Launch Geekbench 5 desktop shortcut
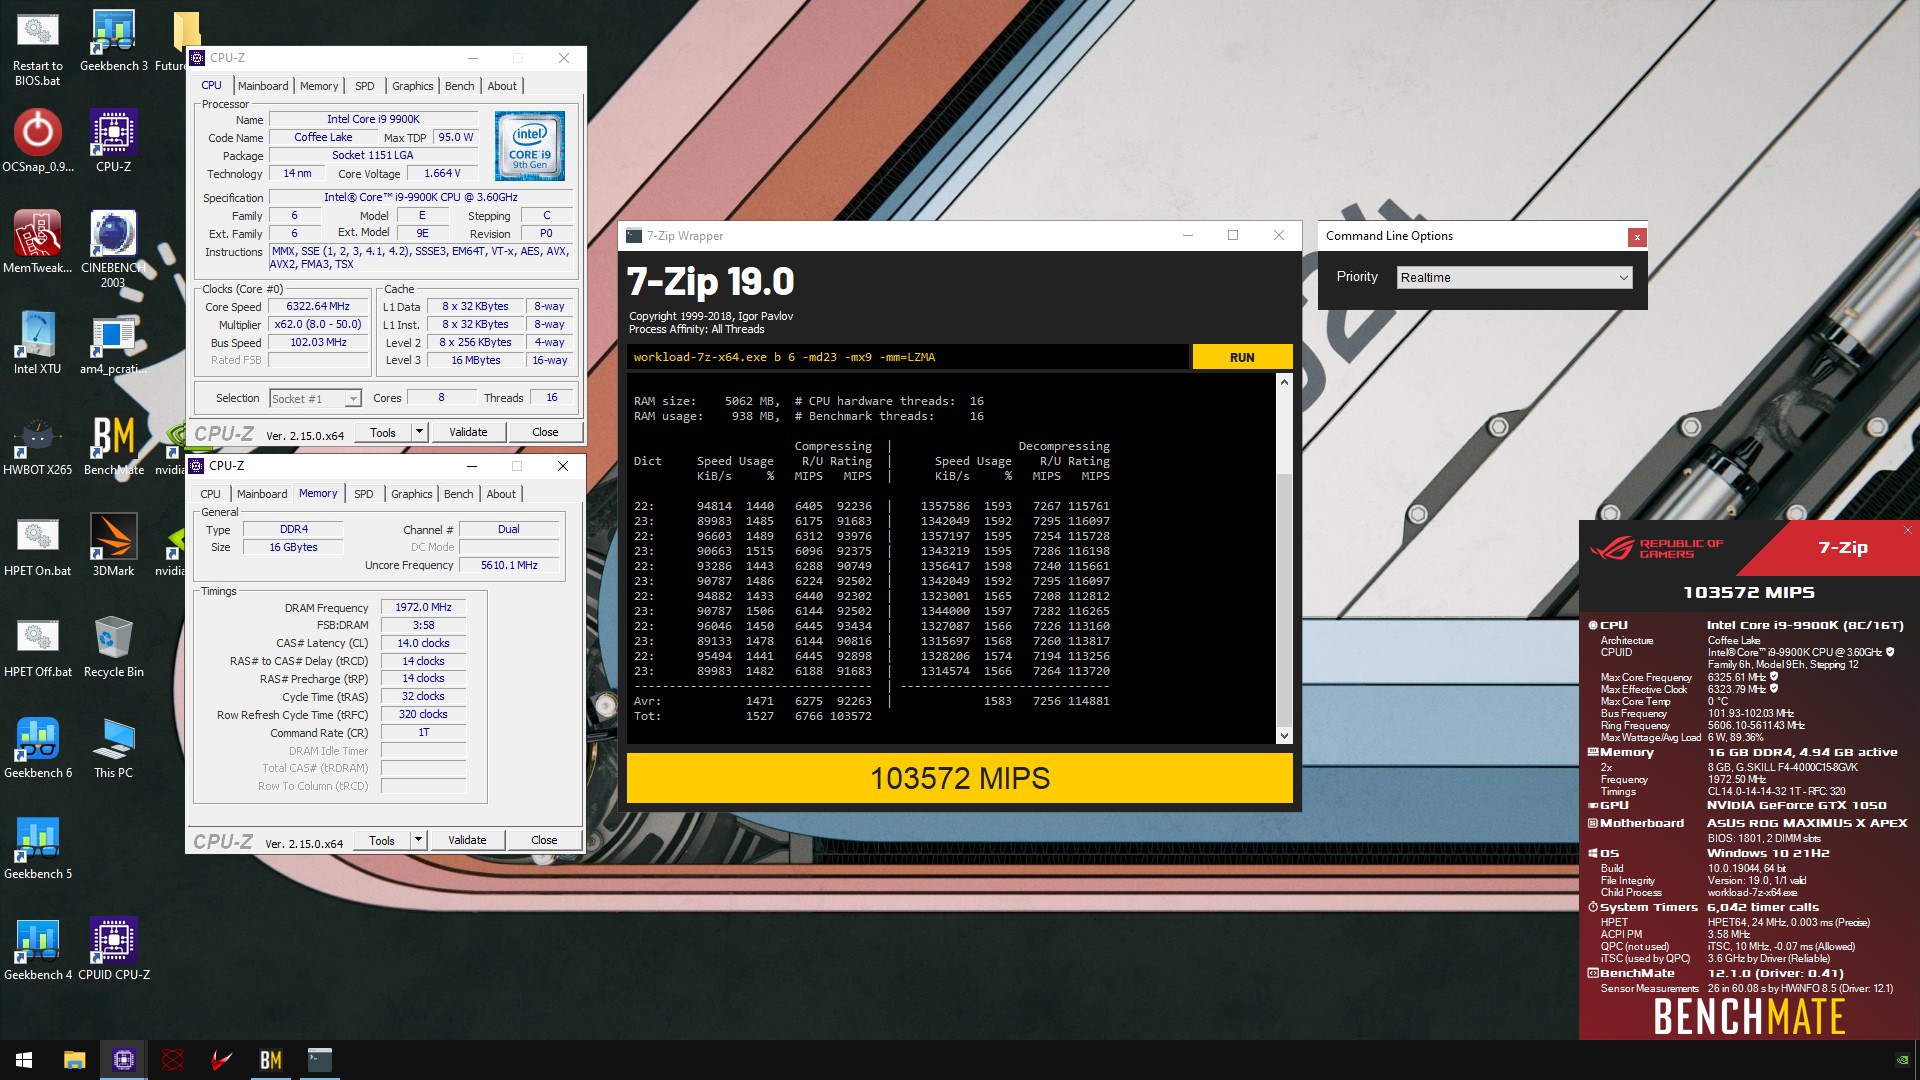The height and width of the screenshot is (1080, 1920). 37,848
